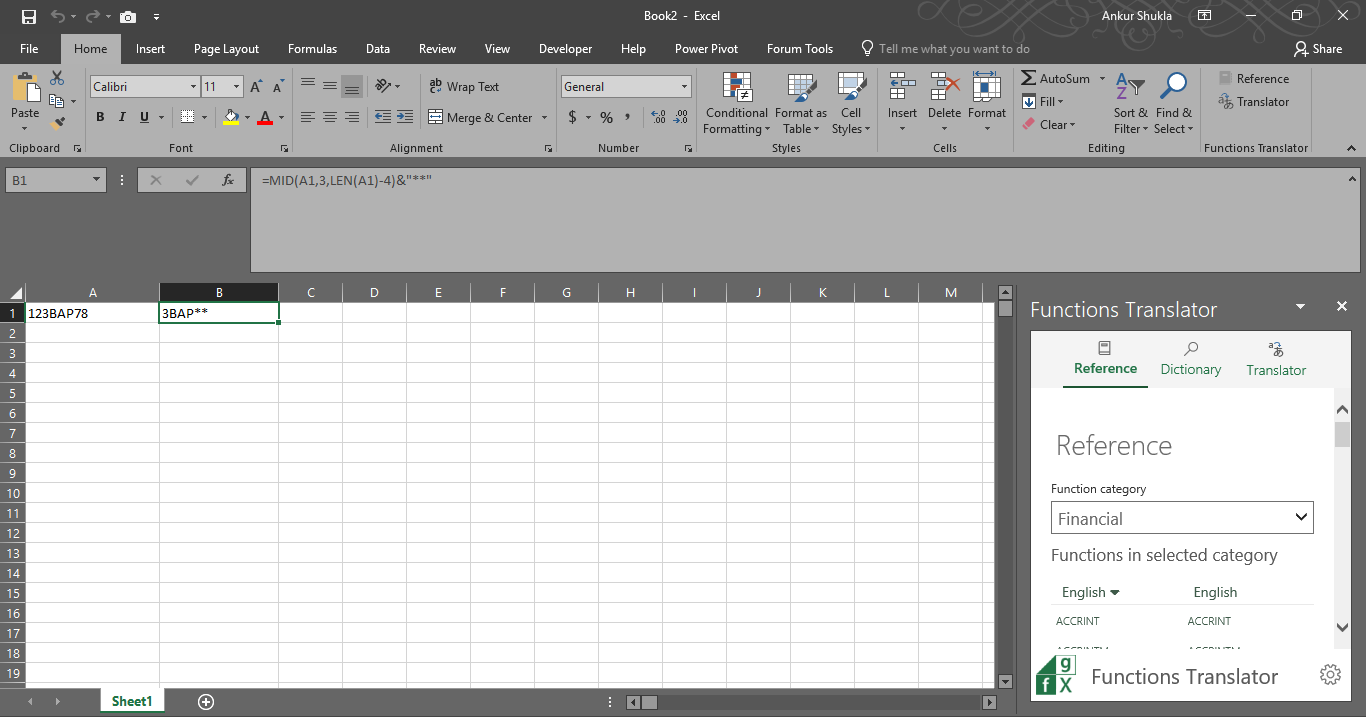The height and width of the screenshot is (717, 1366).
Task: Click the Share button
Action: point(1317,49)
